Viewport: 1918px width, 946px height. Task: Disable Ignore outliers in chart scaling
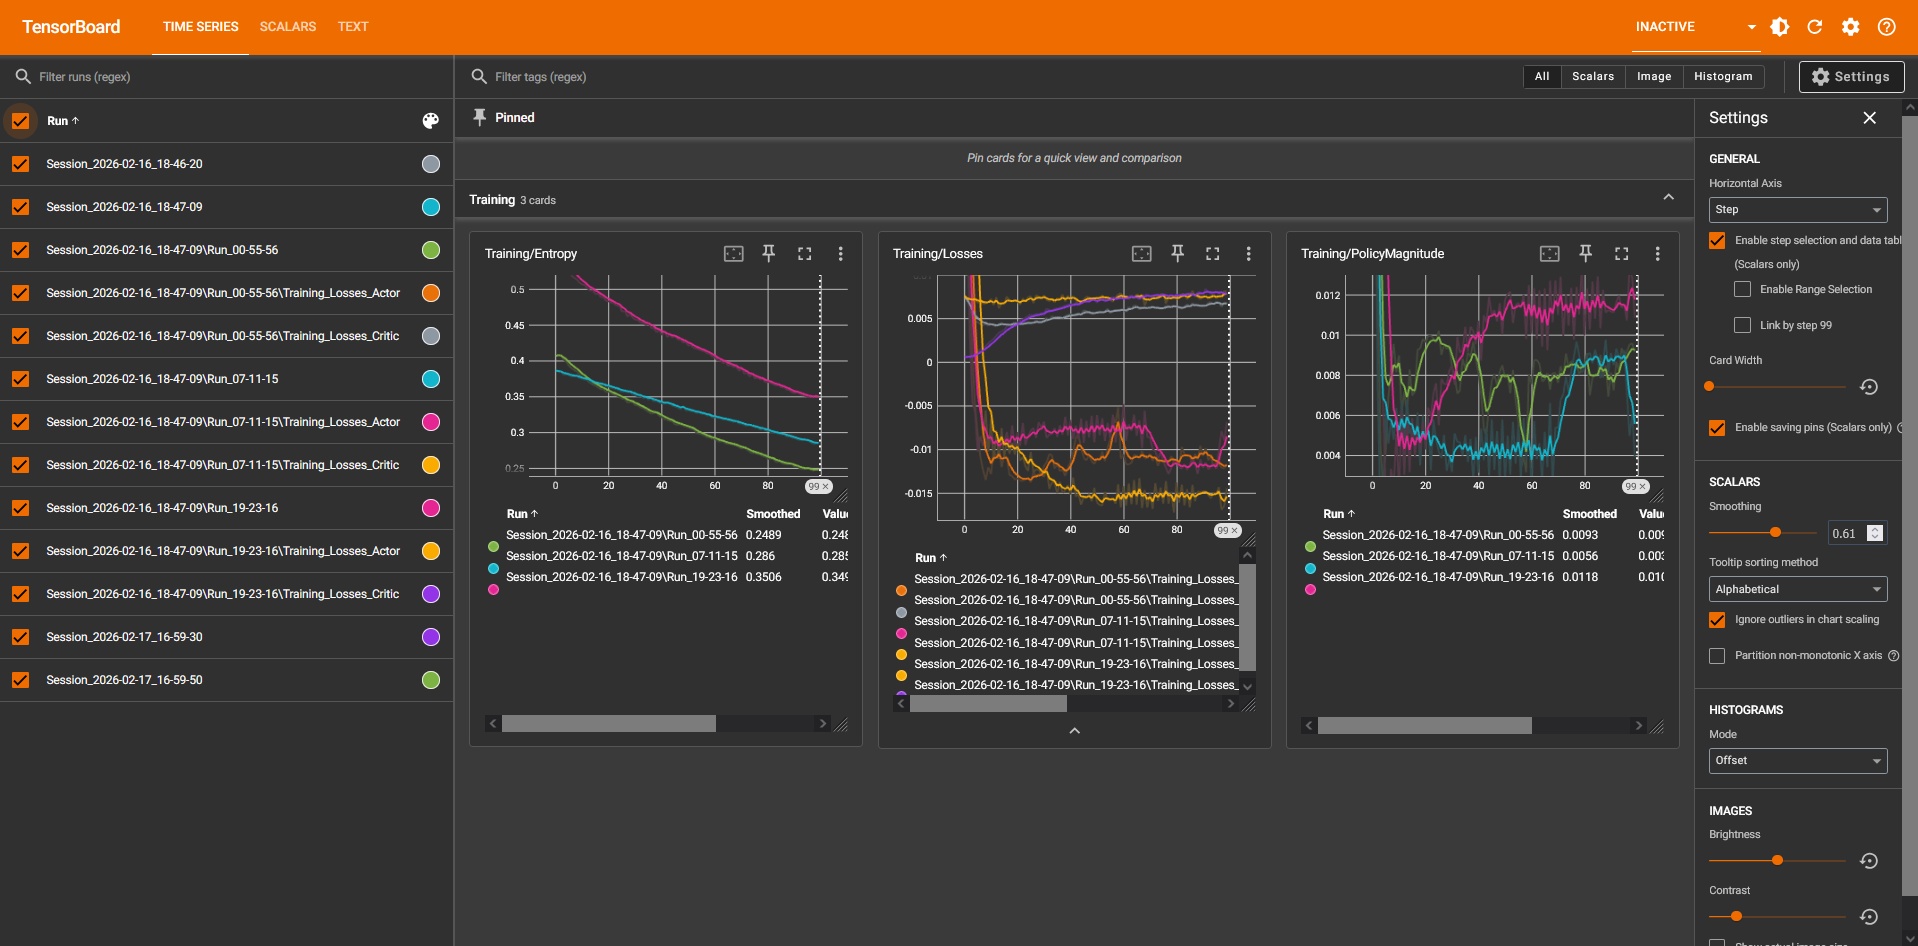(x=1717, y=620)
